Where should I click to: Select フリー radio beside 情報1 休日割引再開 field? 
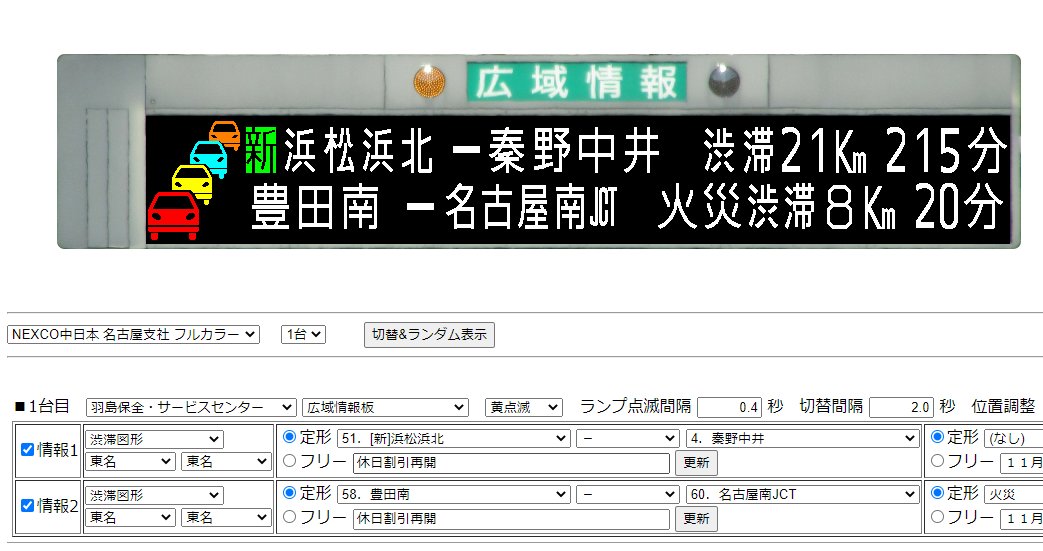(x=290, y=461)
